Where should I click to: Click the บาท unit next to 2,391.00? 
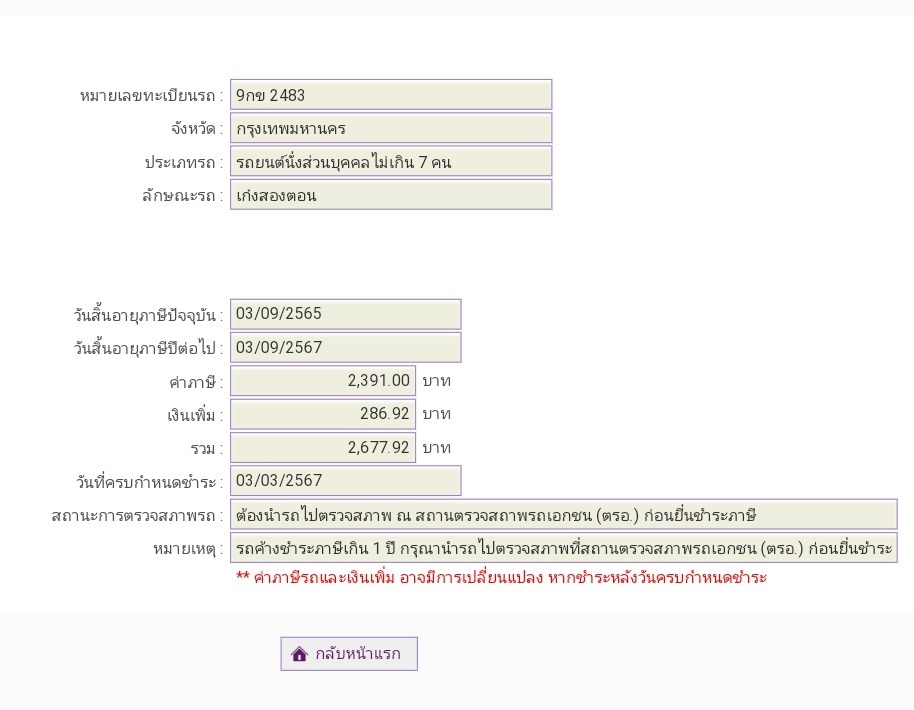(x=437, y=381)
